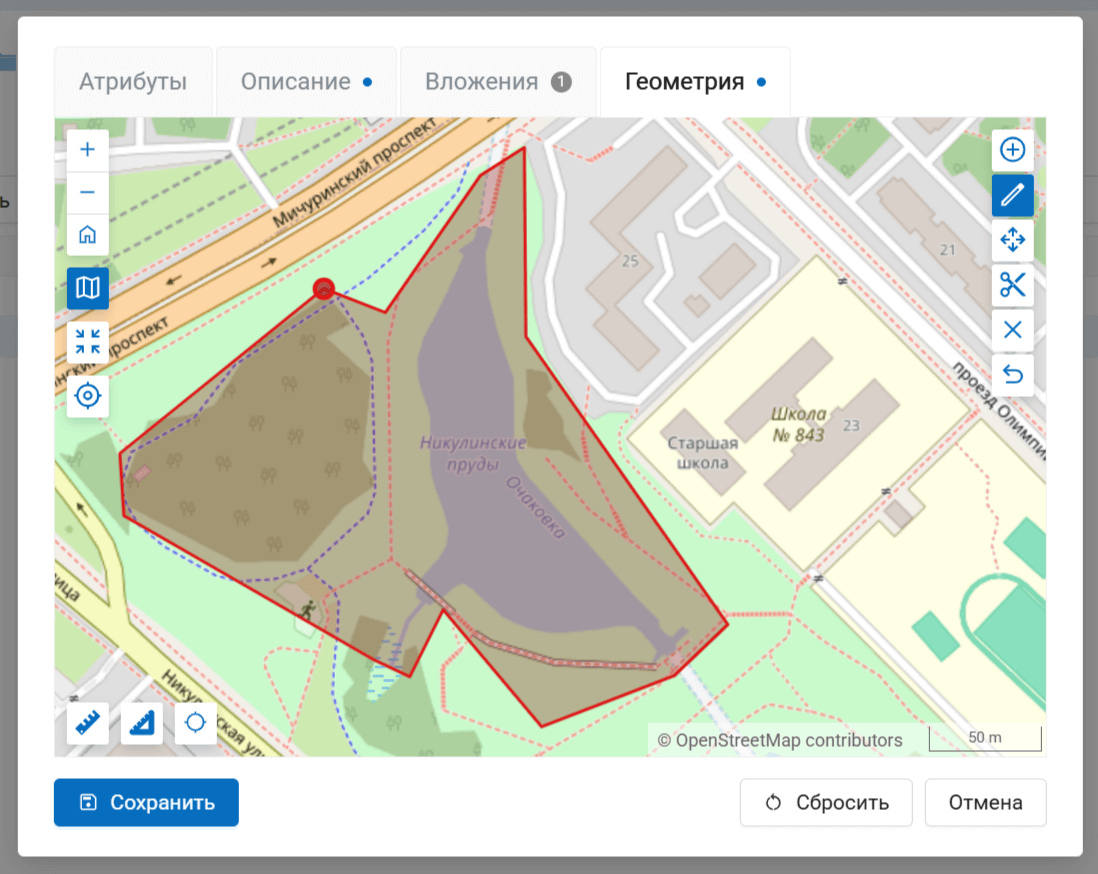Toggle the pencil edit geometry tool
The width and height of the screenshot is (1098, 874).
pyautogui.click(x=1013, y=196)
